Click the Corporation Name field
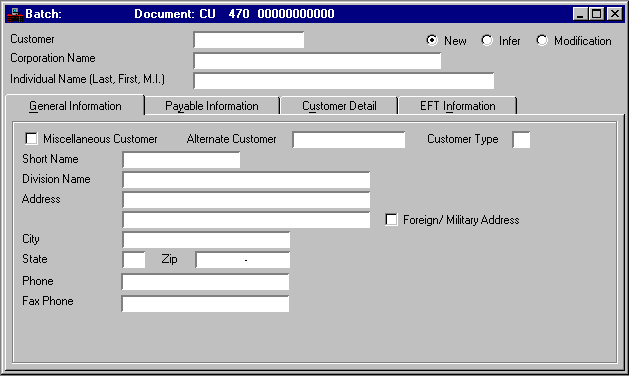629x376 pixels. 317,61
